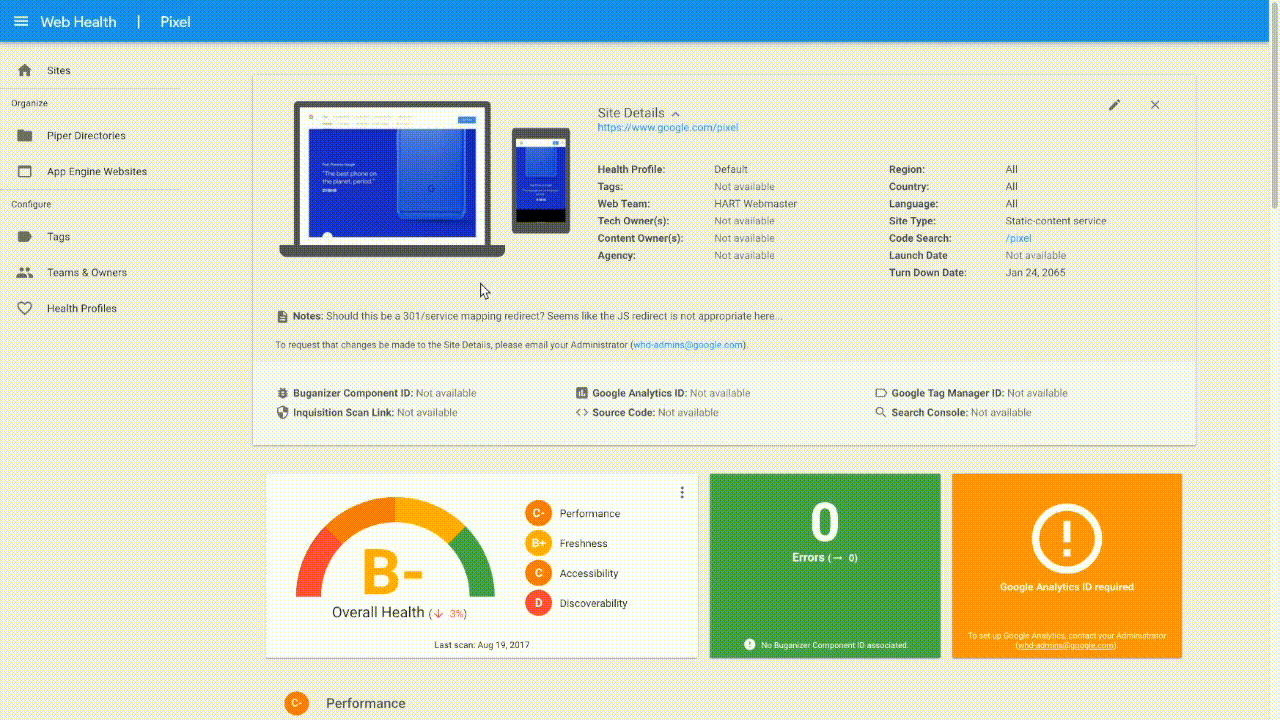The height and width of the screenshot is (720, 1280).
Task: Click the Overall Health 3% decrease indicator
Action: [x=448, y=613]
